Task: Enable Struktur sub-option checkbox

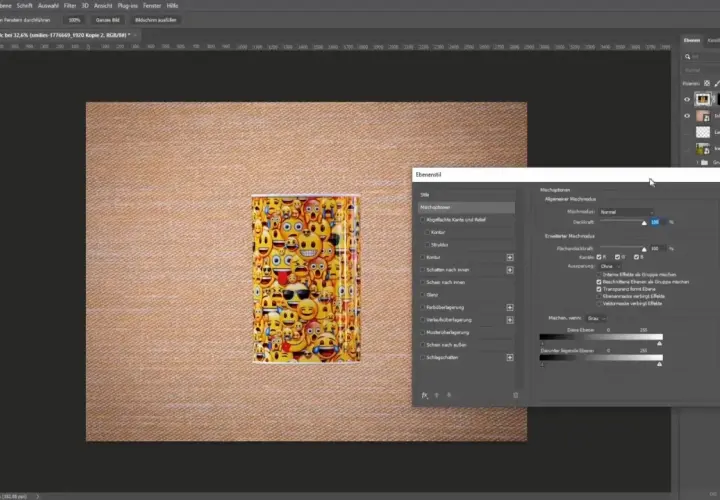Action: 428,245
